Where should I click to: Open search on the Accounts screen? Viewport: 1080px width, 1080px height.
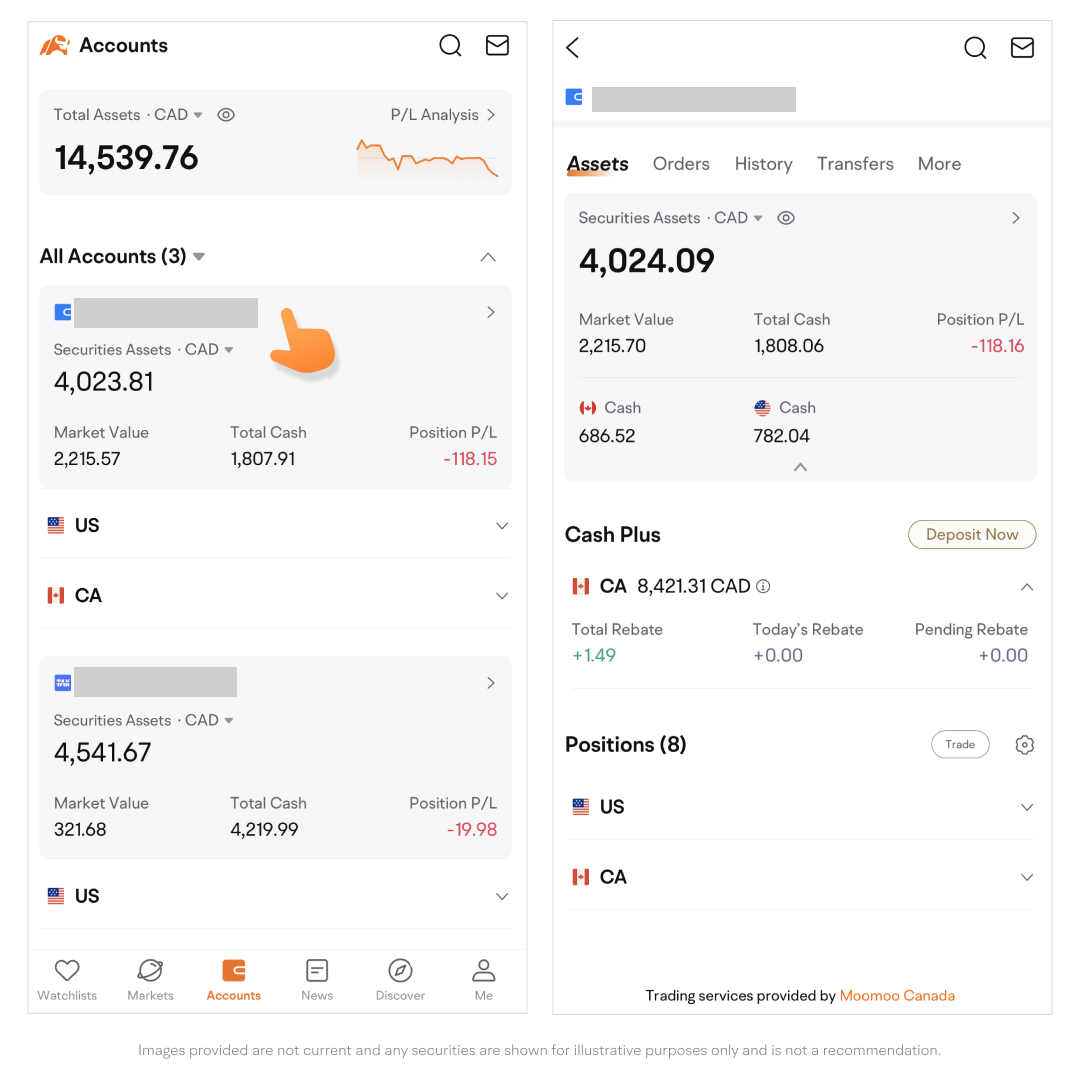[451, 46]
